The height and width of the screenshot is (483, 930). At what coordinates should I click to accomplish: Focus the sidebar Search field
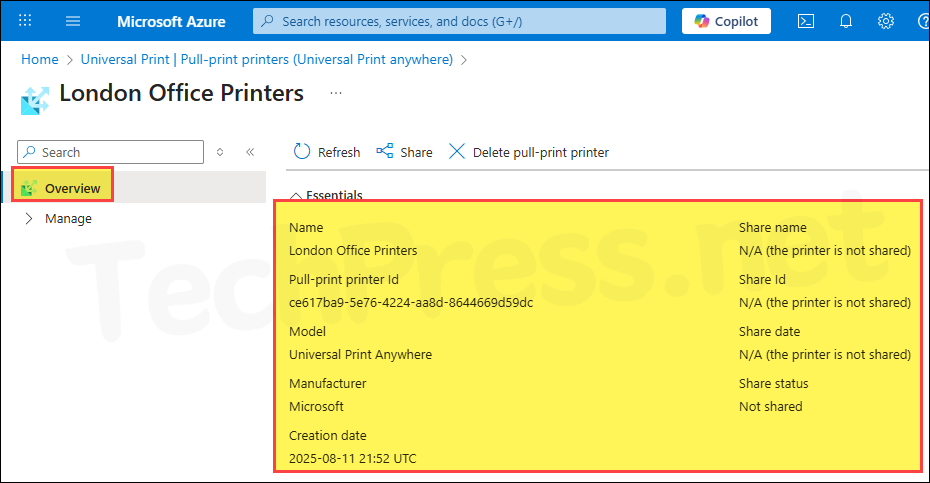110,152
